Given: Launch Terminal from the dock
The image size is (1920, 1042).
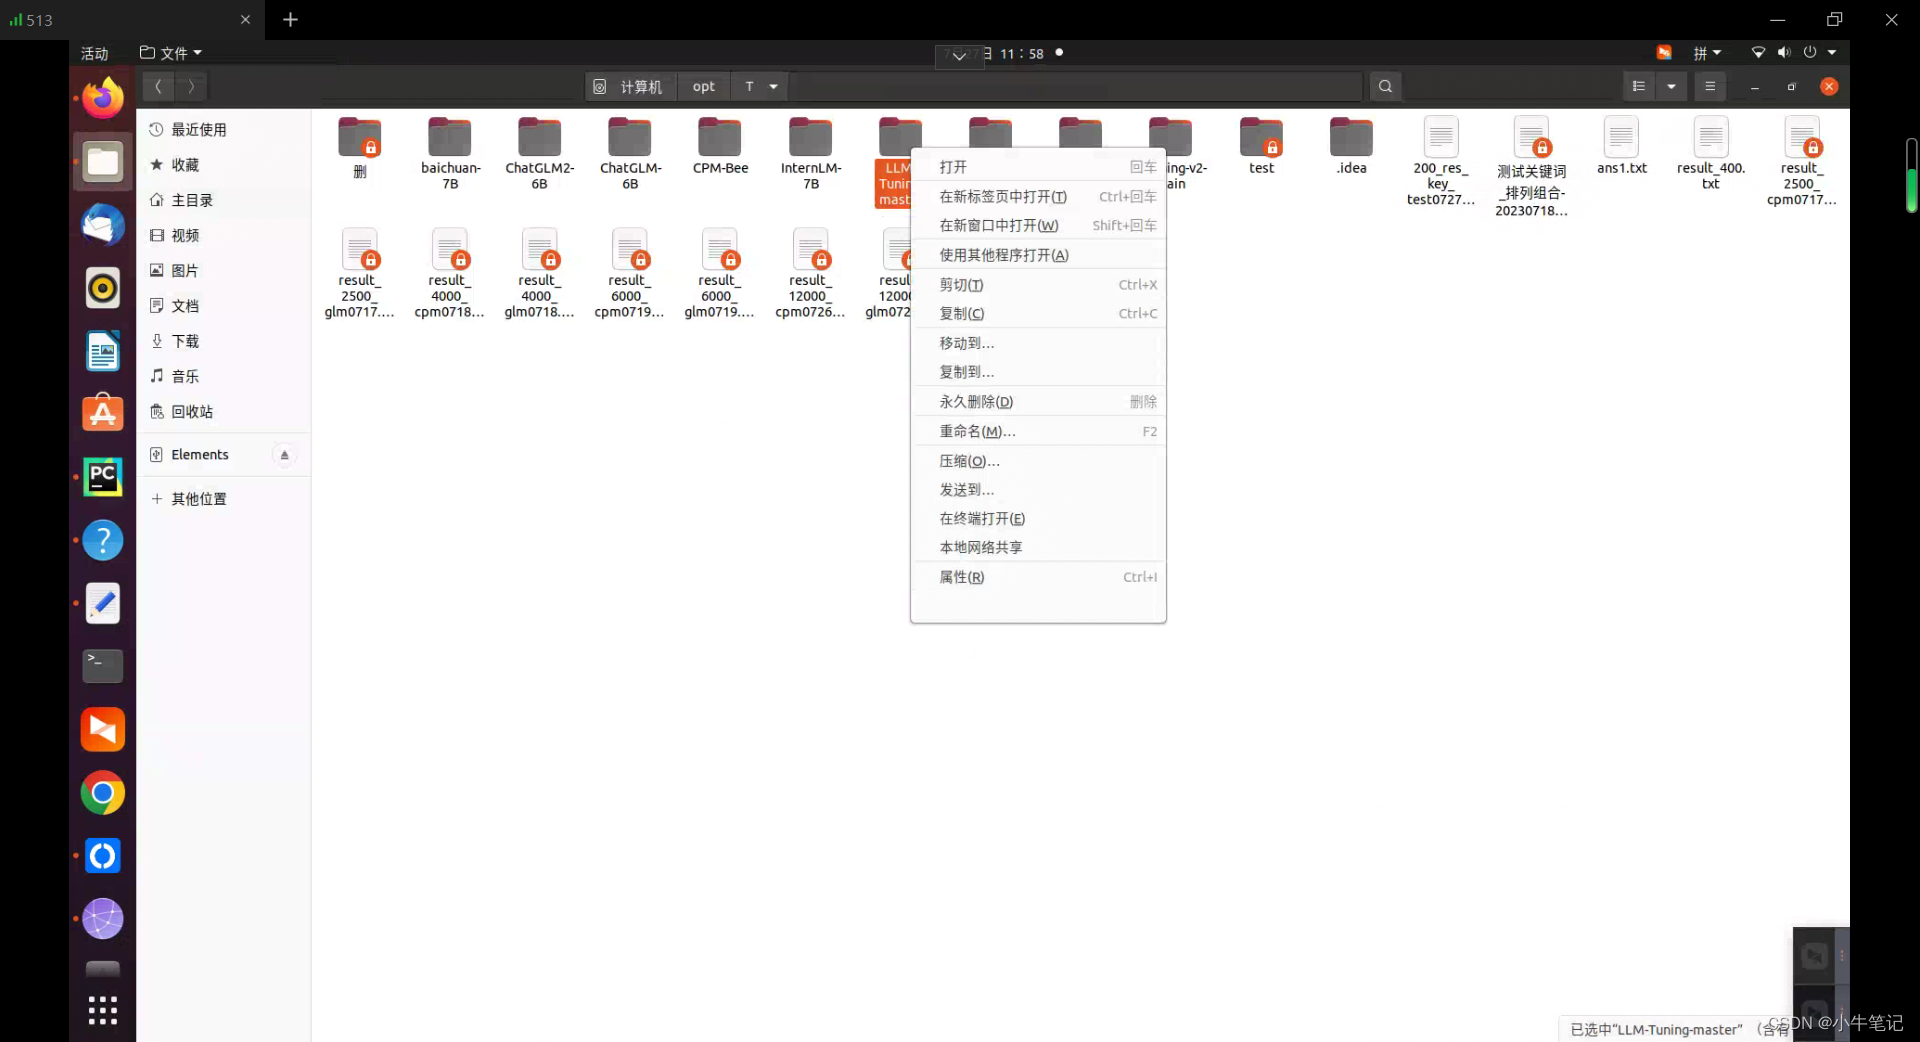Looking at the screenshot, I should 103,666.
